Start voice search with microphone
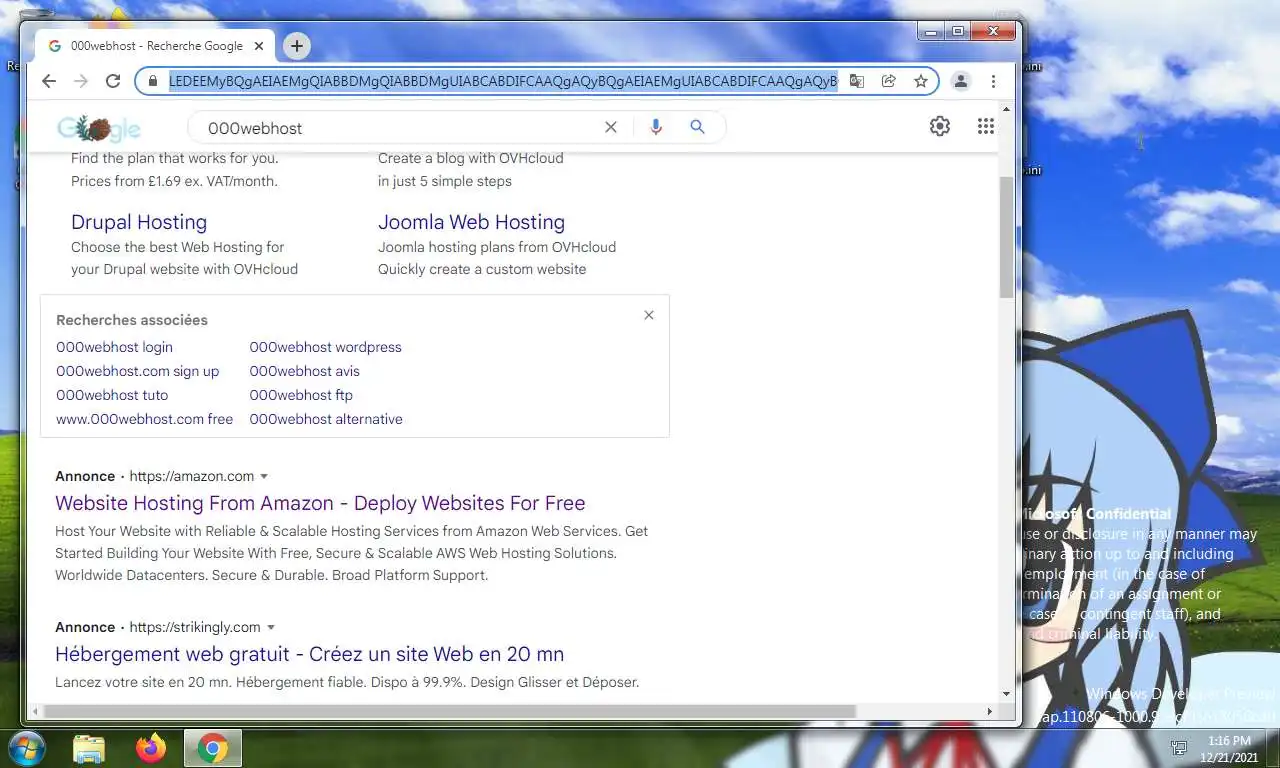The image size is (1280, 768). coord(656,127)
